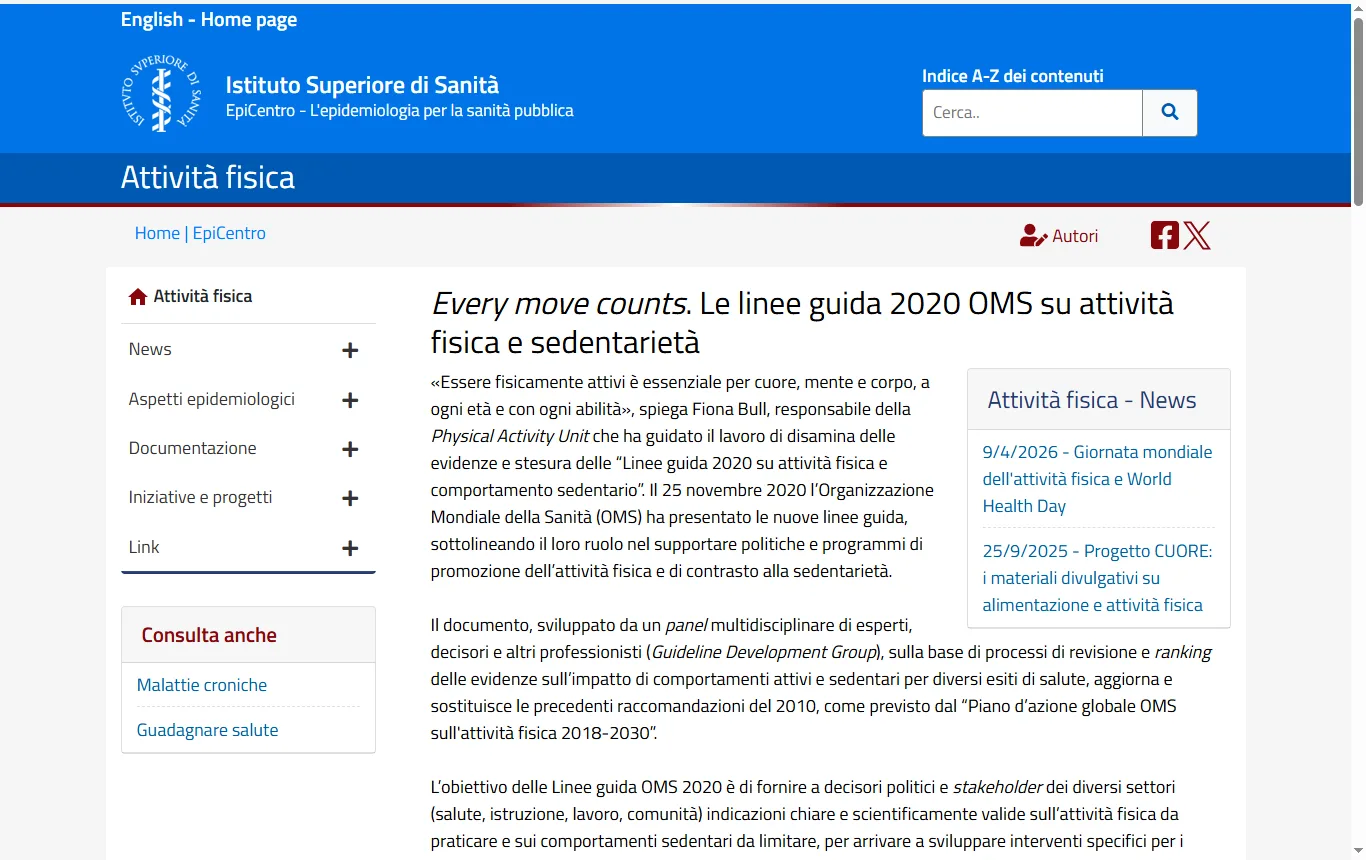
Task: Expand Iniziative e progetti plus icon
Action: pos(350,498)
